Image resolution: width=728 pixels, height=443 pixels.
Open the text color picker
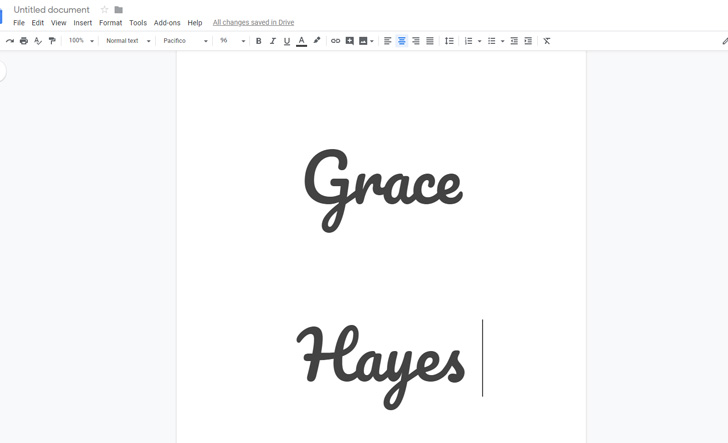pos(301,41)
